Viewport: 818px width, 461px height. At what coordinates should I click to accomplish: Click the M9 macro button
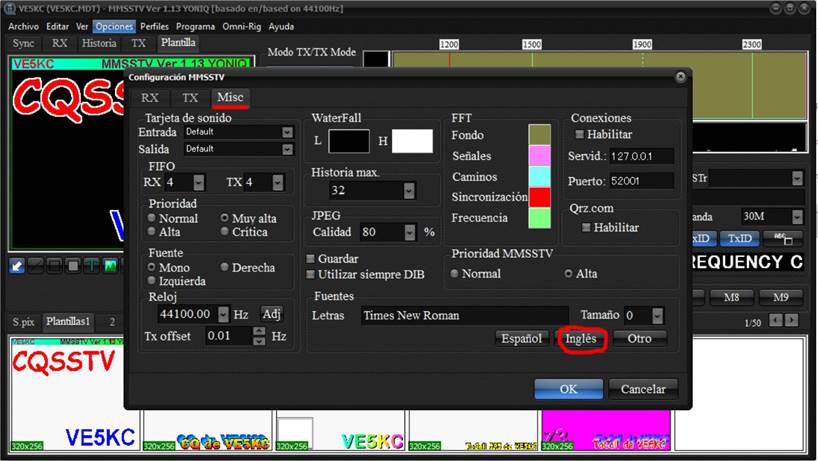[x=780, y=297]
